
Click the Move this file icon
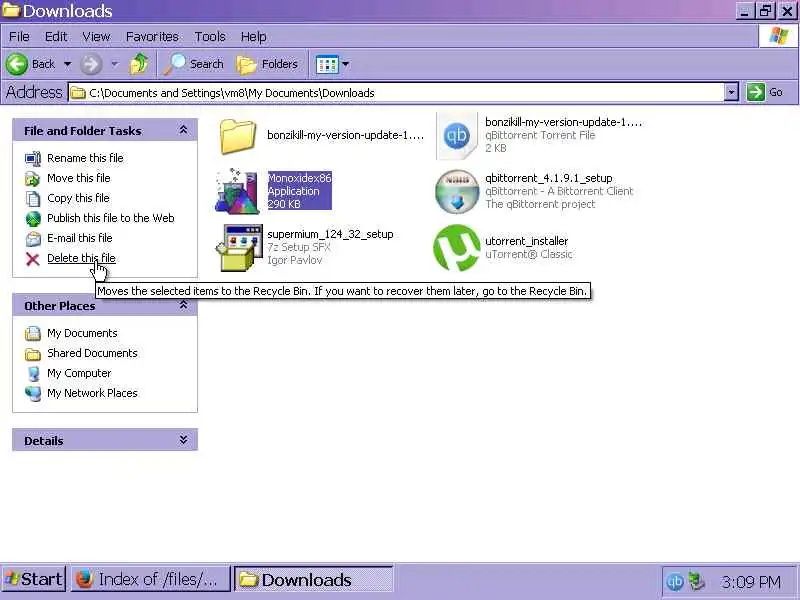pos(33,179)
